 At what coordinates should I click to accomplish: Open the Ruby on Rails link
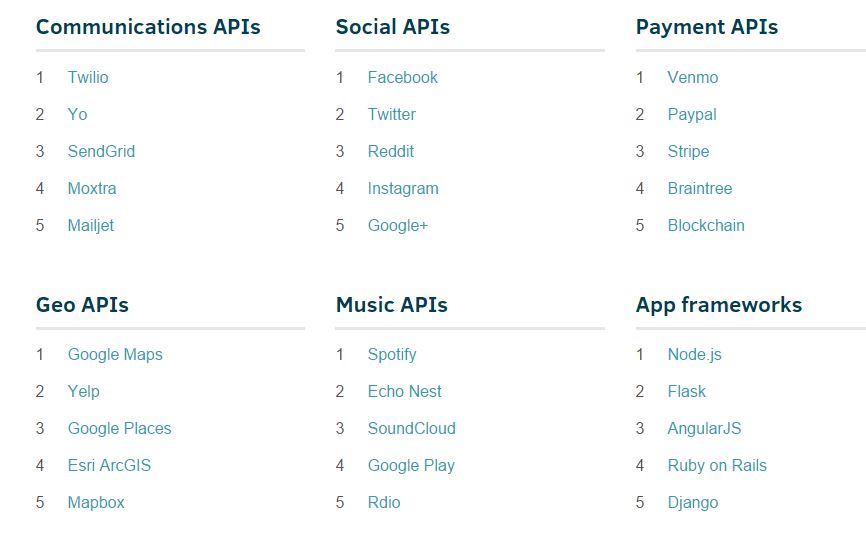(x=717, y=465)
